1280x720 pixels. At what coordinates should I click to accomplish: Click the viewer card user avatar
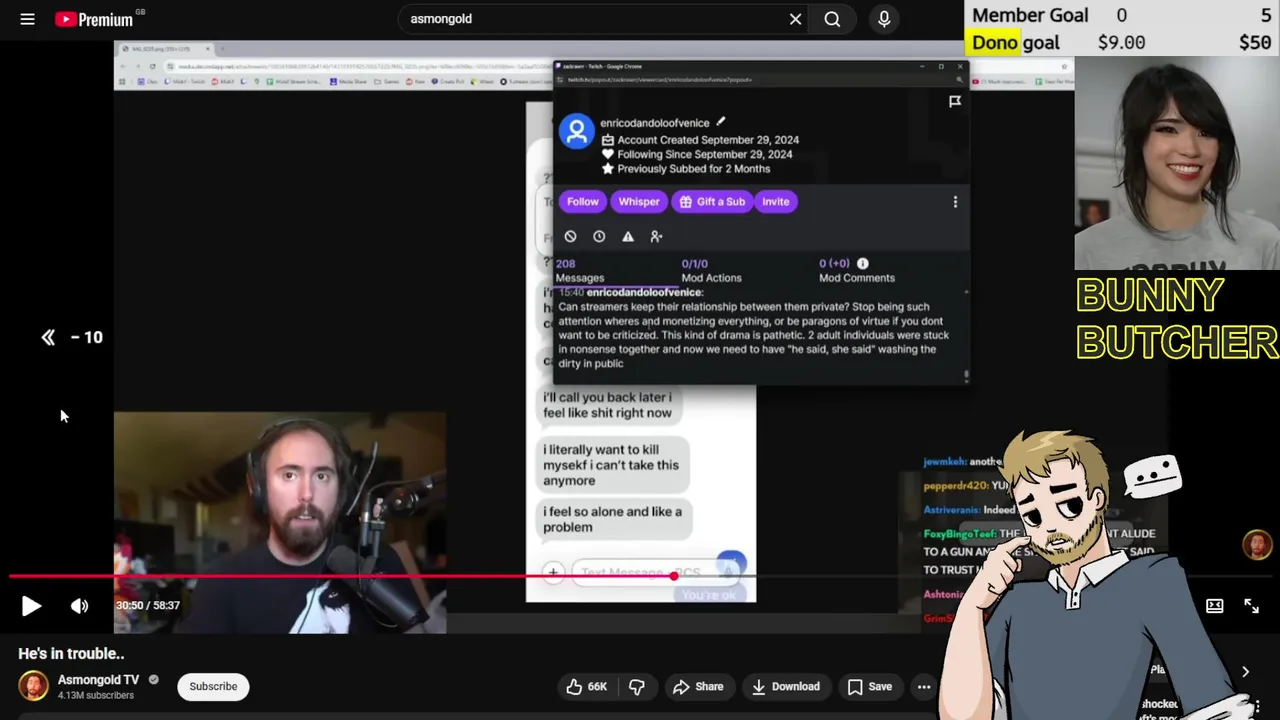pyautogui.click(x=576, y=132)
